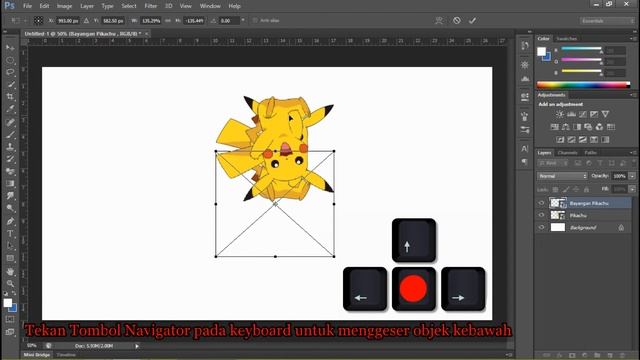Click the foreground color in Color panel
This screenshot has height=360, width=640.
(x=541, y=51)
